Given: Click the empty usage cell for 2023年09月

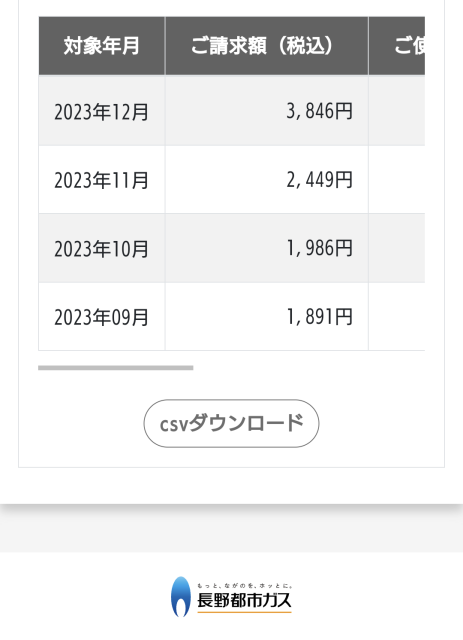Looking at the screenshot, I should 397,317.
